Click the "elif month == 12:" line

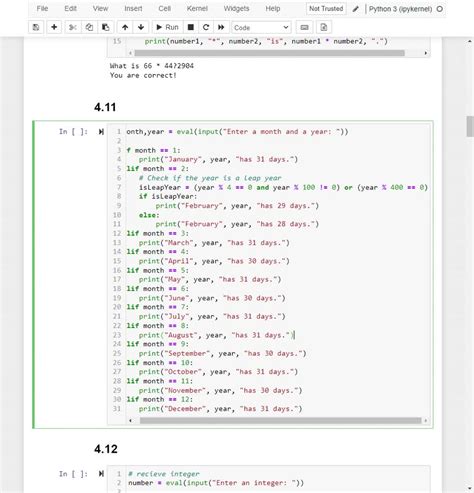160,399
